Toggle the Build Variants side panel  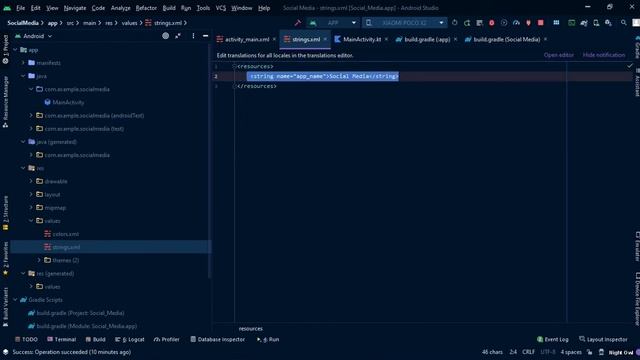click(x=5, y=307)
